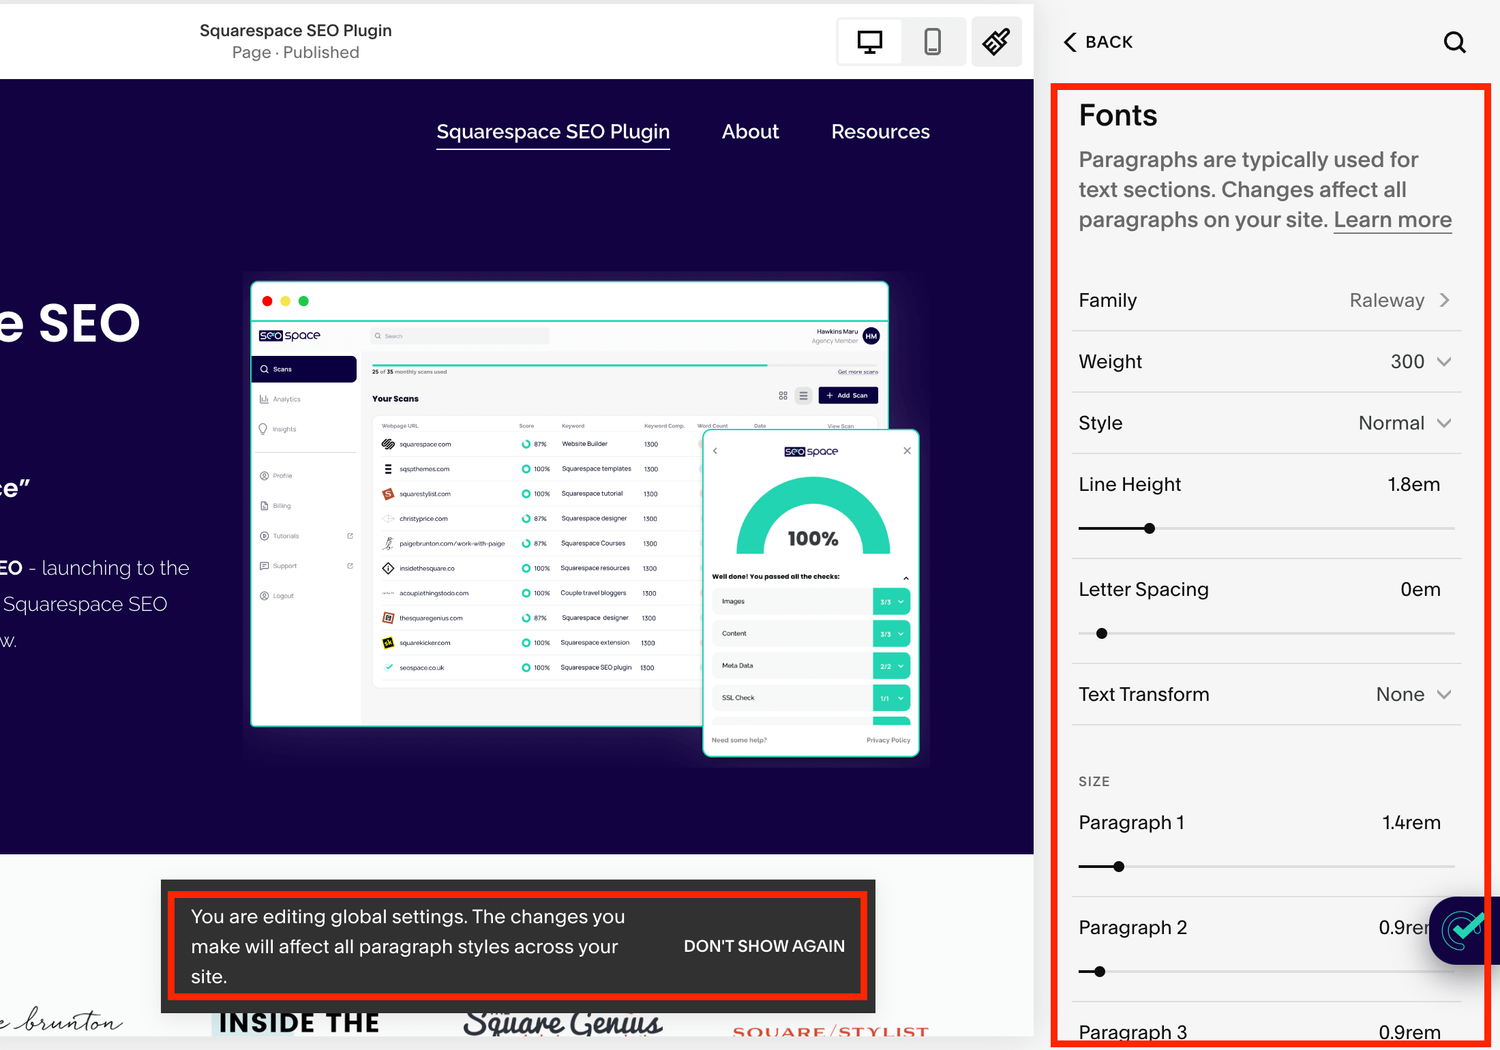Select the About navigation item
This screenshot has width=1500, height=1050.
pos(750,131)
